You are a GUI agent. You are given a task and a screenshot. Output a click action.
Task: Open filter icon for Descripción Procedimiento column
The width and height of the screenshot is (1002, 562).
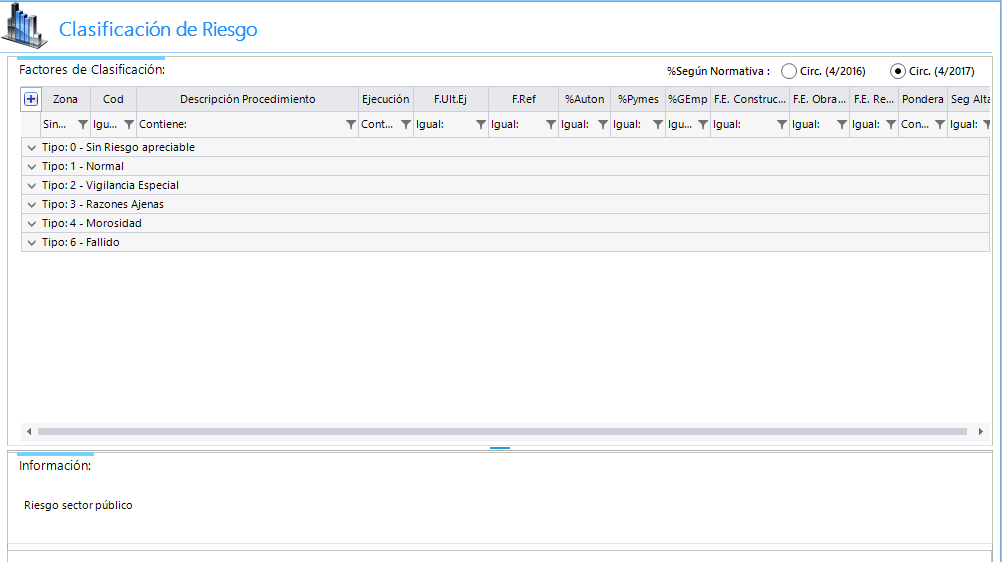point(351,125)
